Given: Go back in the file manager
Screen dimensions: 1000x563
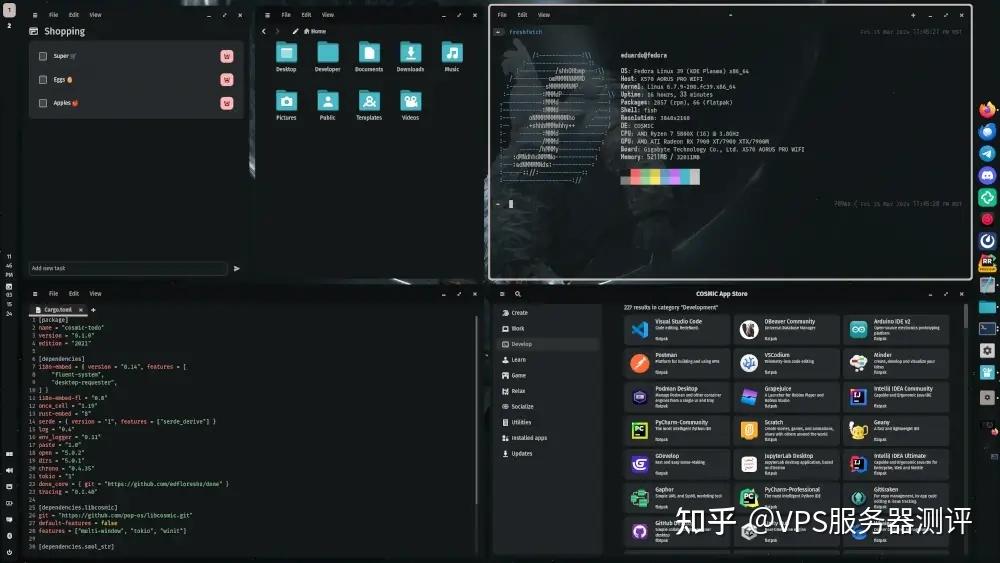Looking at the screenshot, I should coord(263,31).
